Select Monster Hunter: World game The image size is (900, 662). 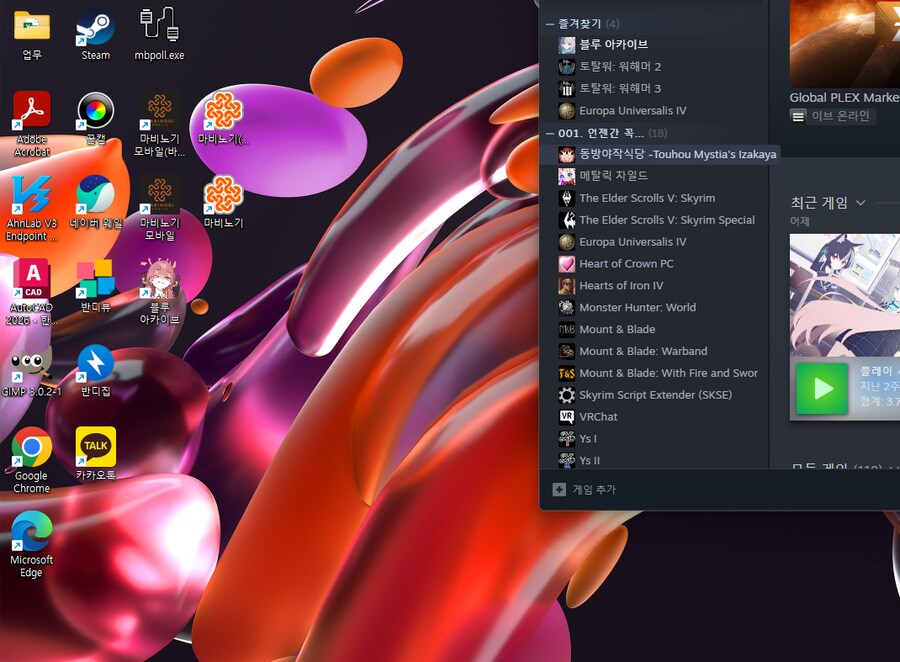click(654, 307)
